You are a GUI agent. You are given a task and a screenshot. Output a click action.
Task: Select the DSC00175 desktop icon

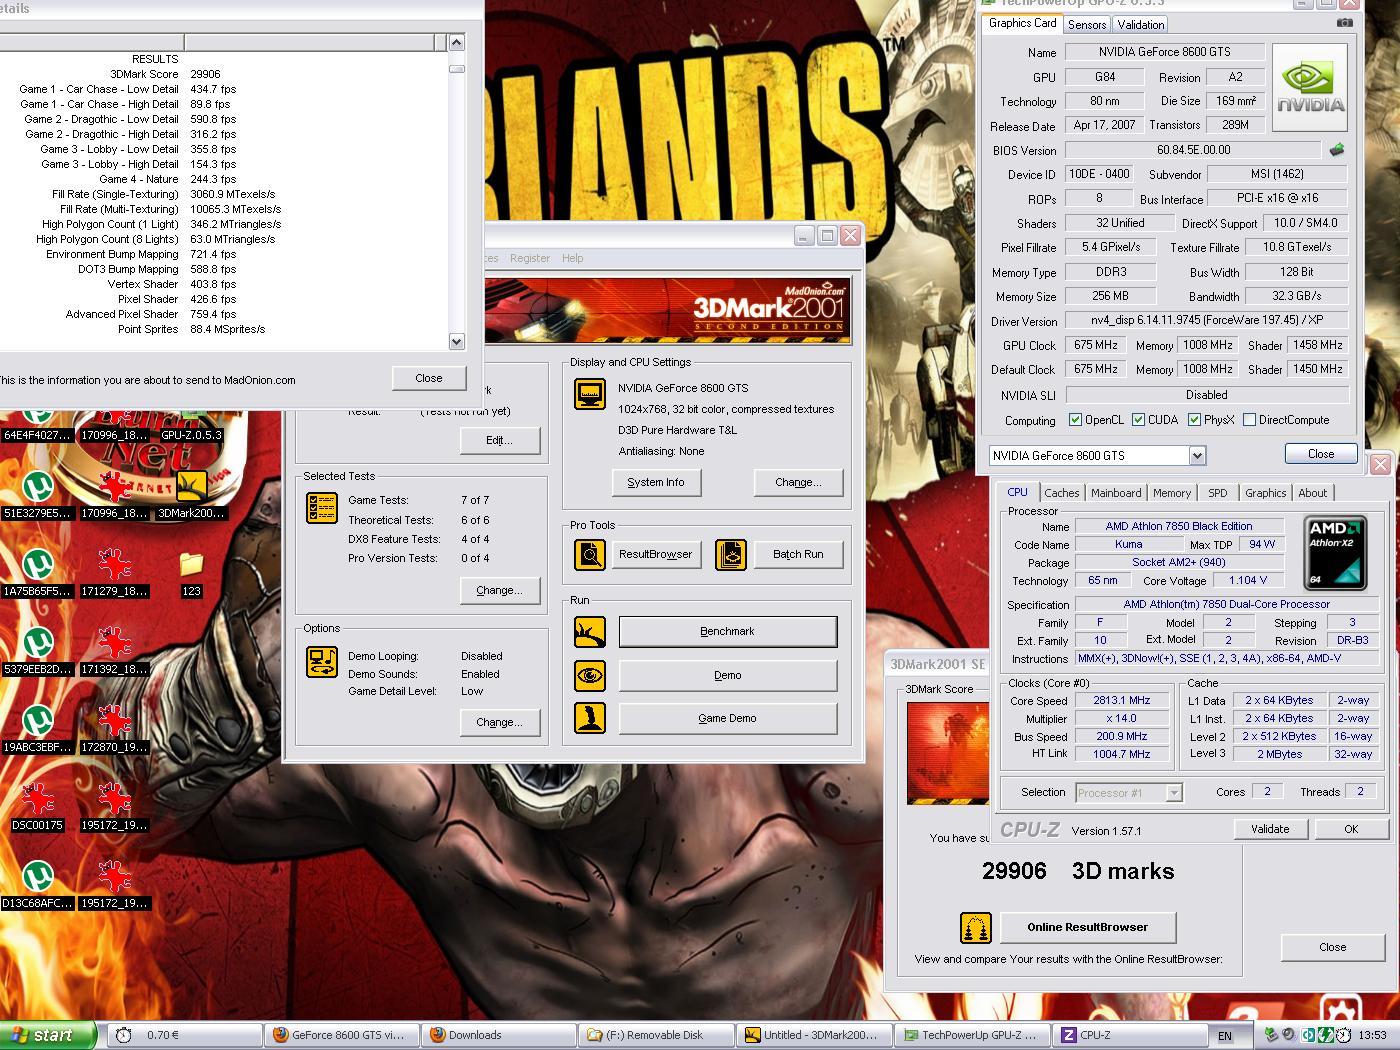38,807
